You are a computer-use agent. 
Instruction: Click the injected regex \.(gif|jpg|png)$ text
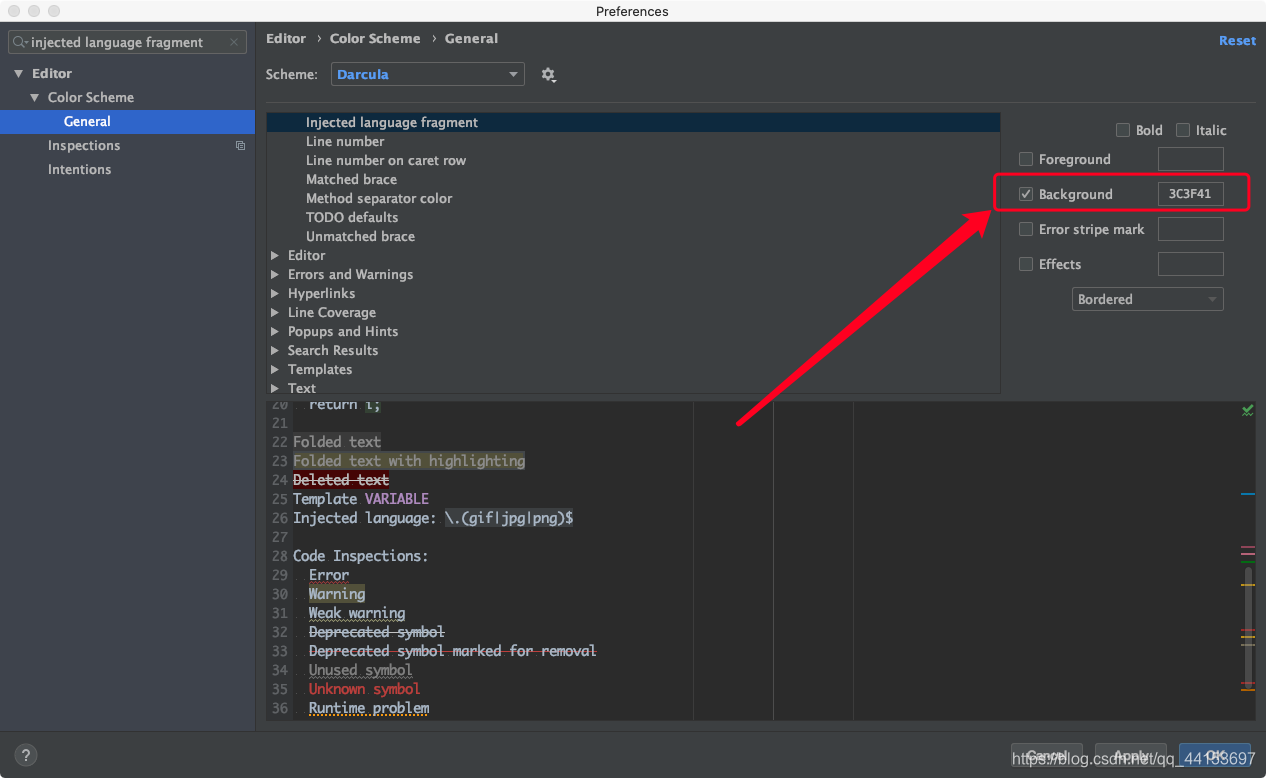pyautogui.click(x=509, y=518)
